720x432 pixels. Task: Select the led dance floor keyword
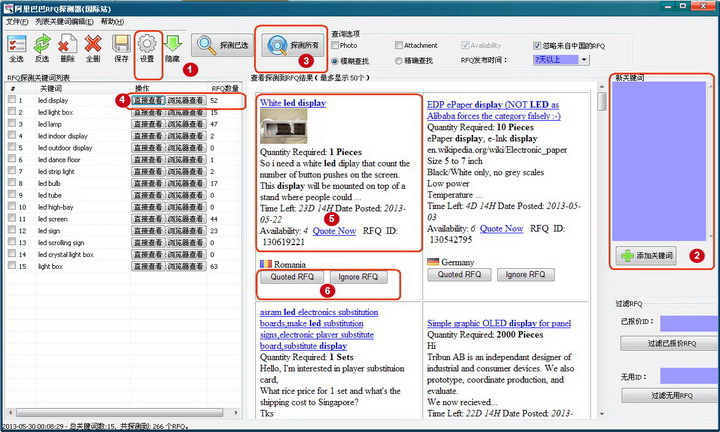(59, 160)
